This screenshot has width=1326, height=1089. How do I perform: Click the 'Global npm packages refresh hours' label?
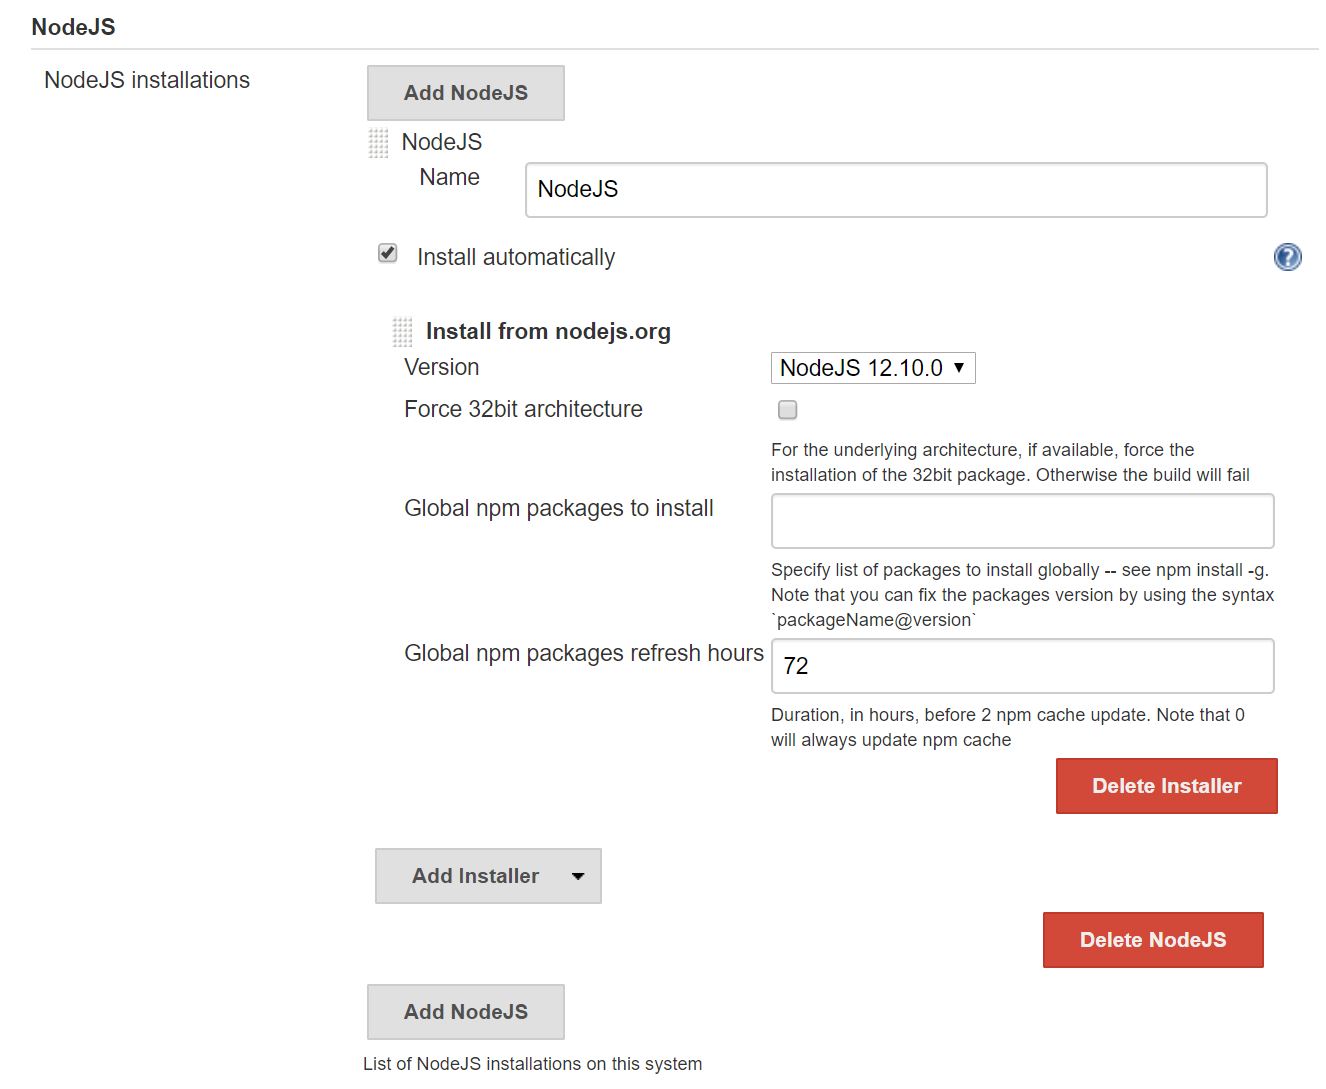click(584, 653)
